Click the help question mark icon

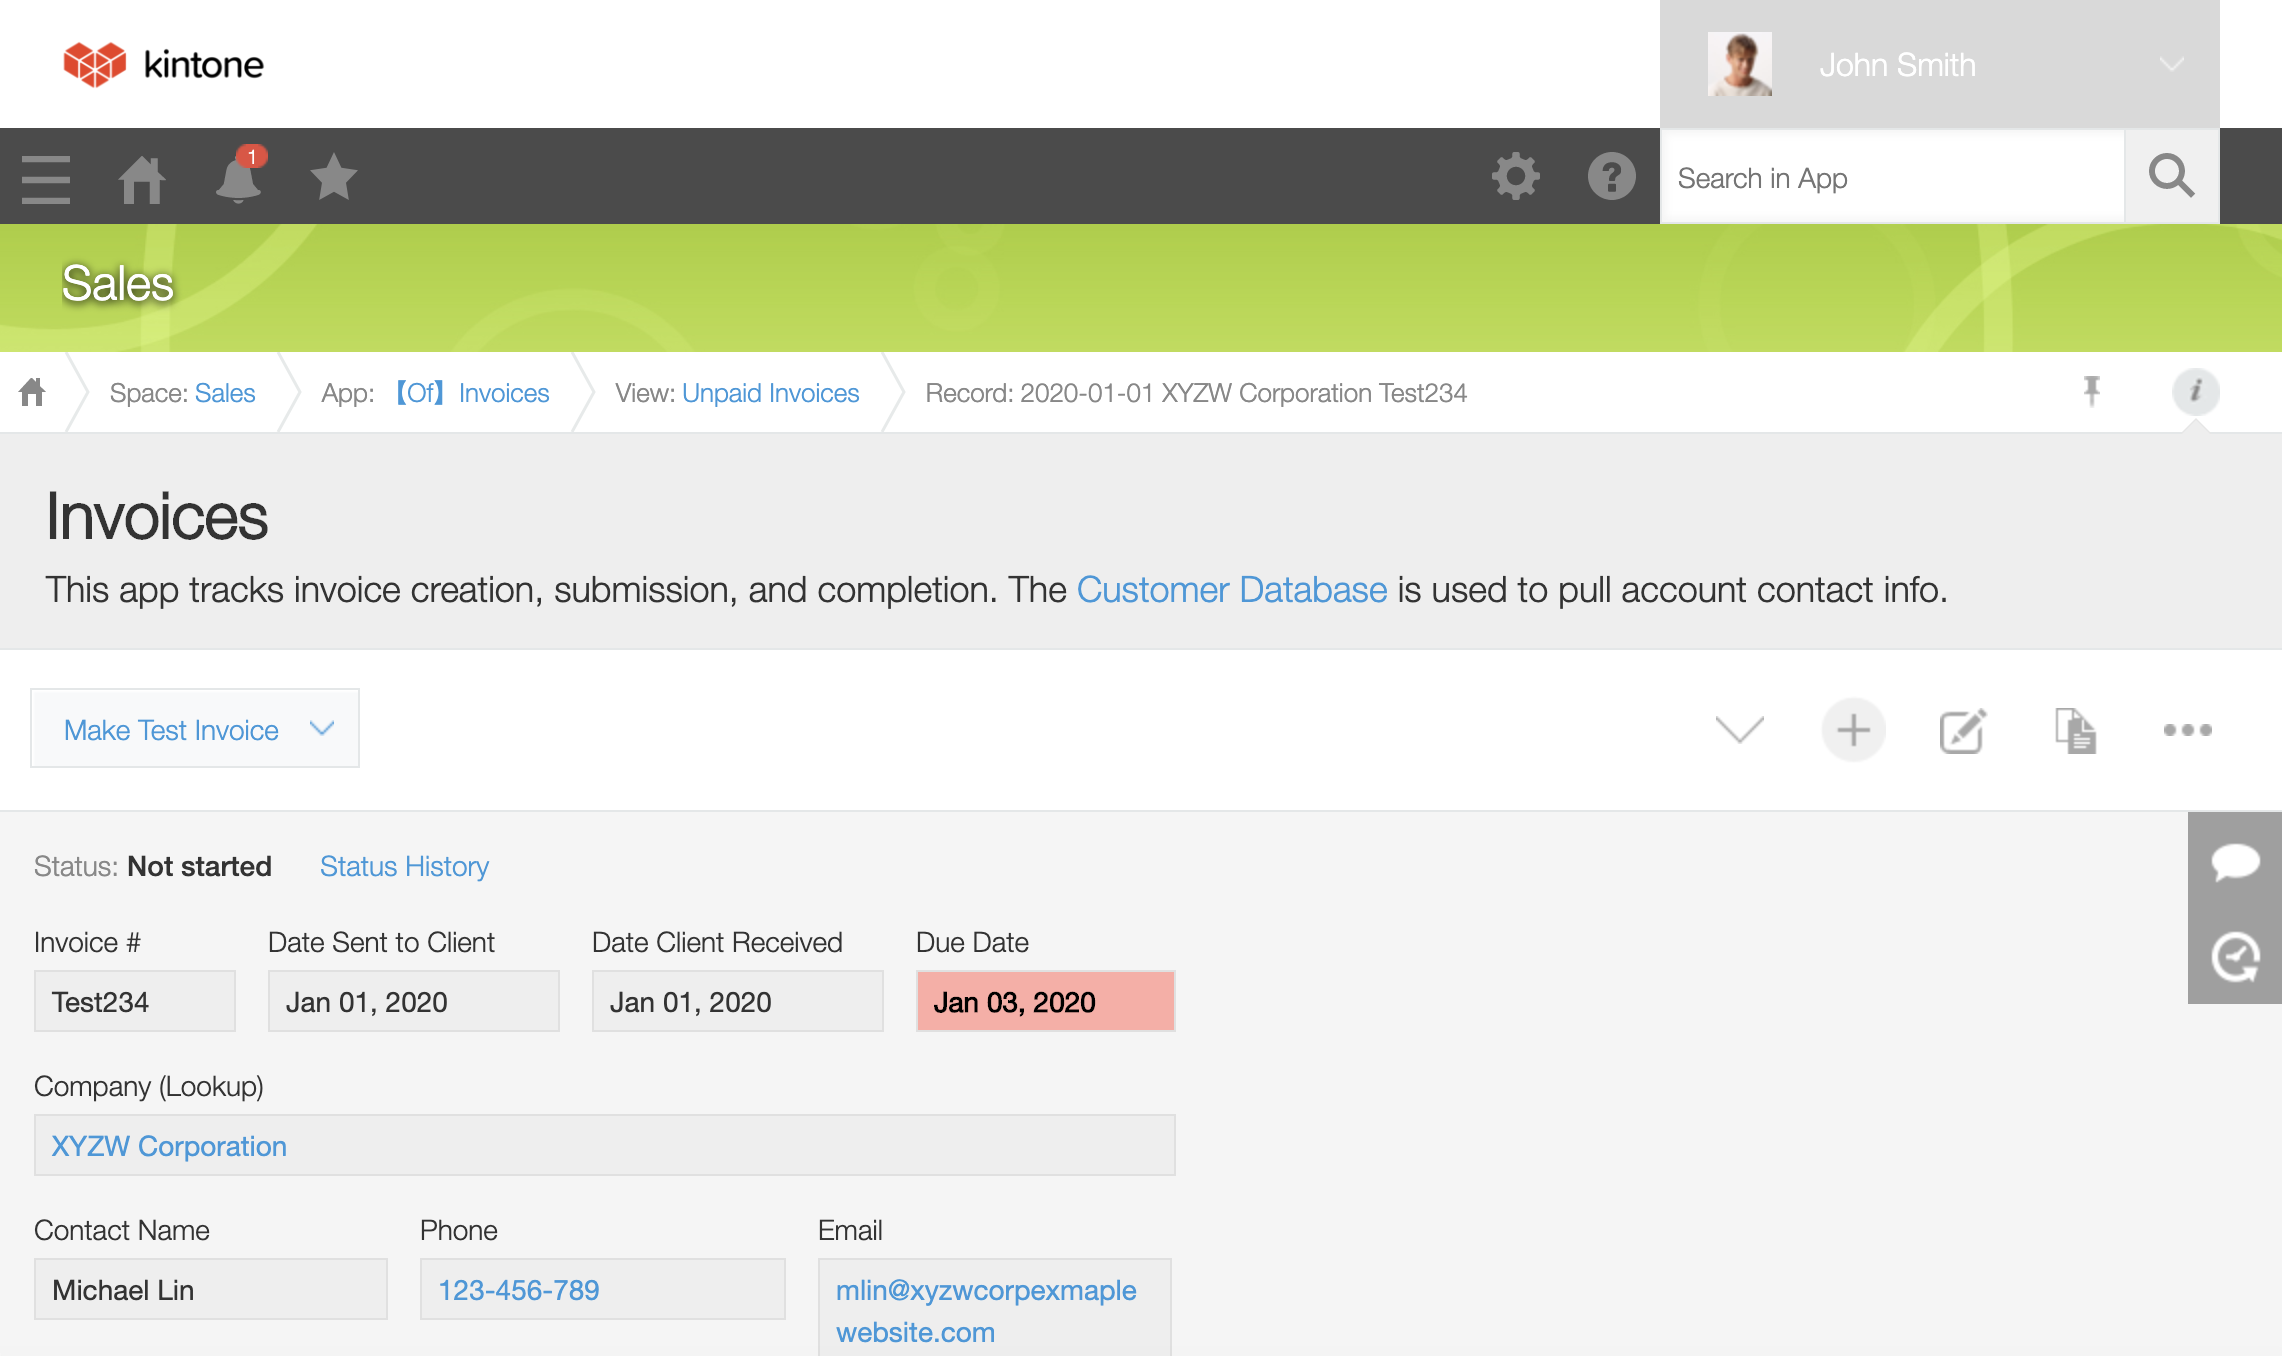1611,177
